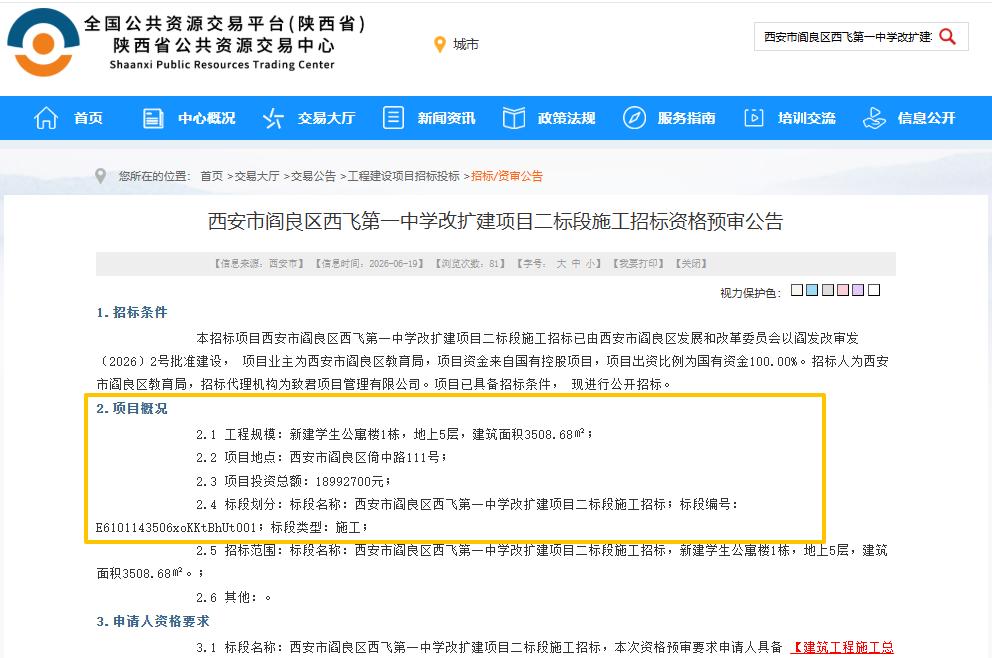Open the 城市 city selector
This screenshot has height=658, width=992.
pyautogui.click(x=466, y=44)
